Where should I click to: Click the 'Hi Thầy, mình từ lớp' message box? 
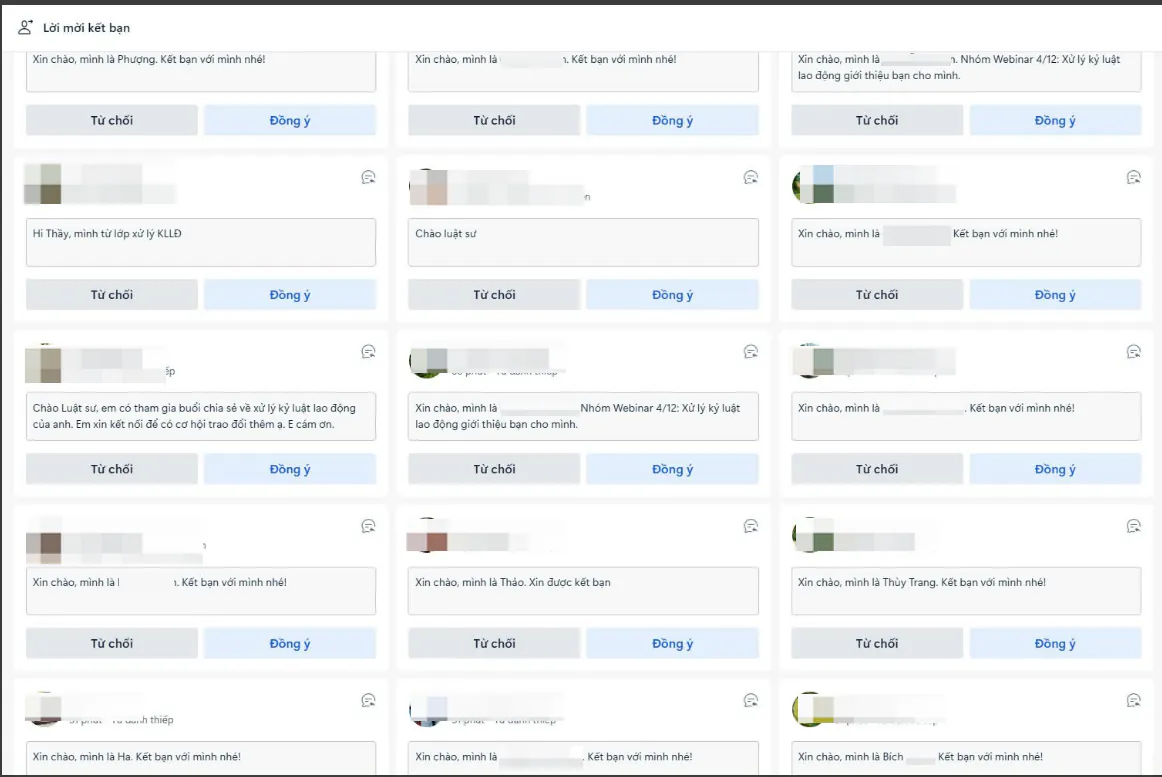pyautogui.click(x=200, y=242)
